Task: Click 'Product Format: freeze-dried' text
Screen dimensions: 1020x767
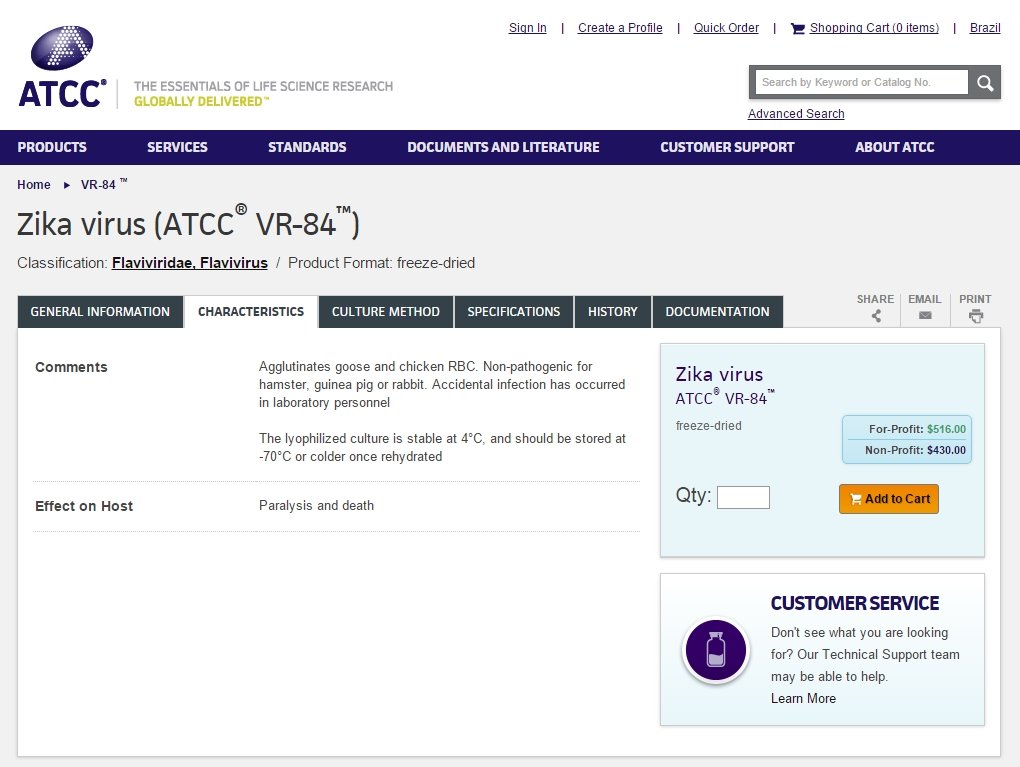Action: pos(381,263)
